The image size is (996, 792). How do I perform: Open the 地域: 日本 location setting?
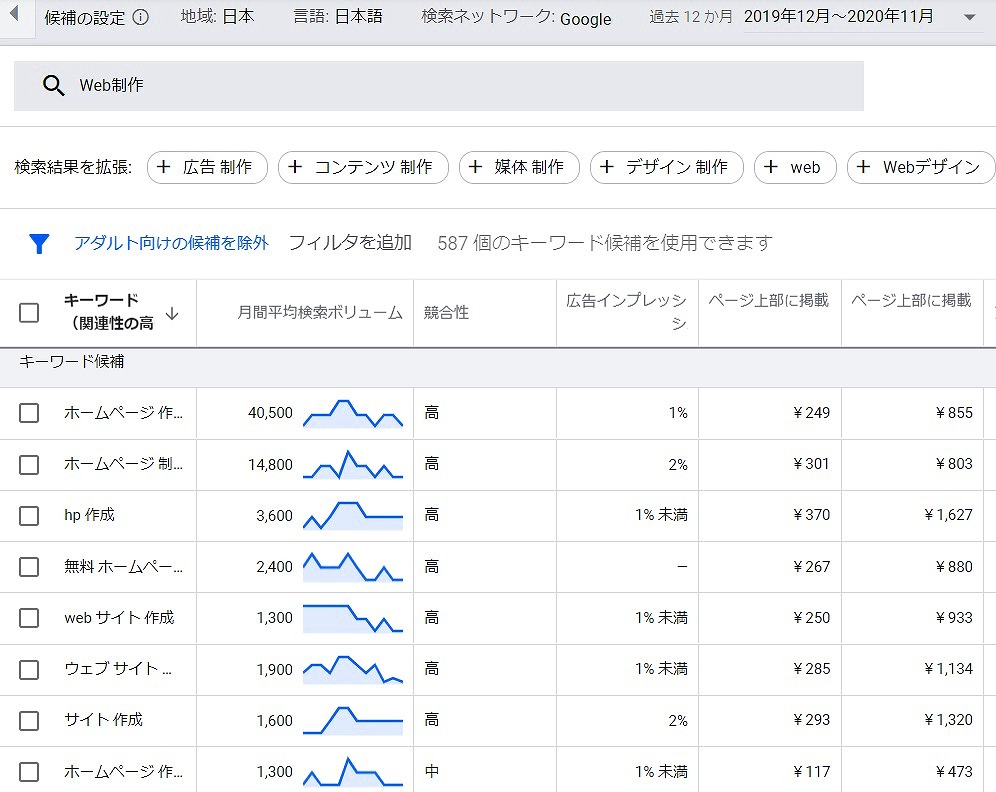[217, 17]
